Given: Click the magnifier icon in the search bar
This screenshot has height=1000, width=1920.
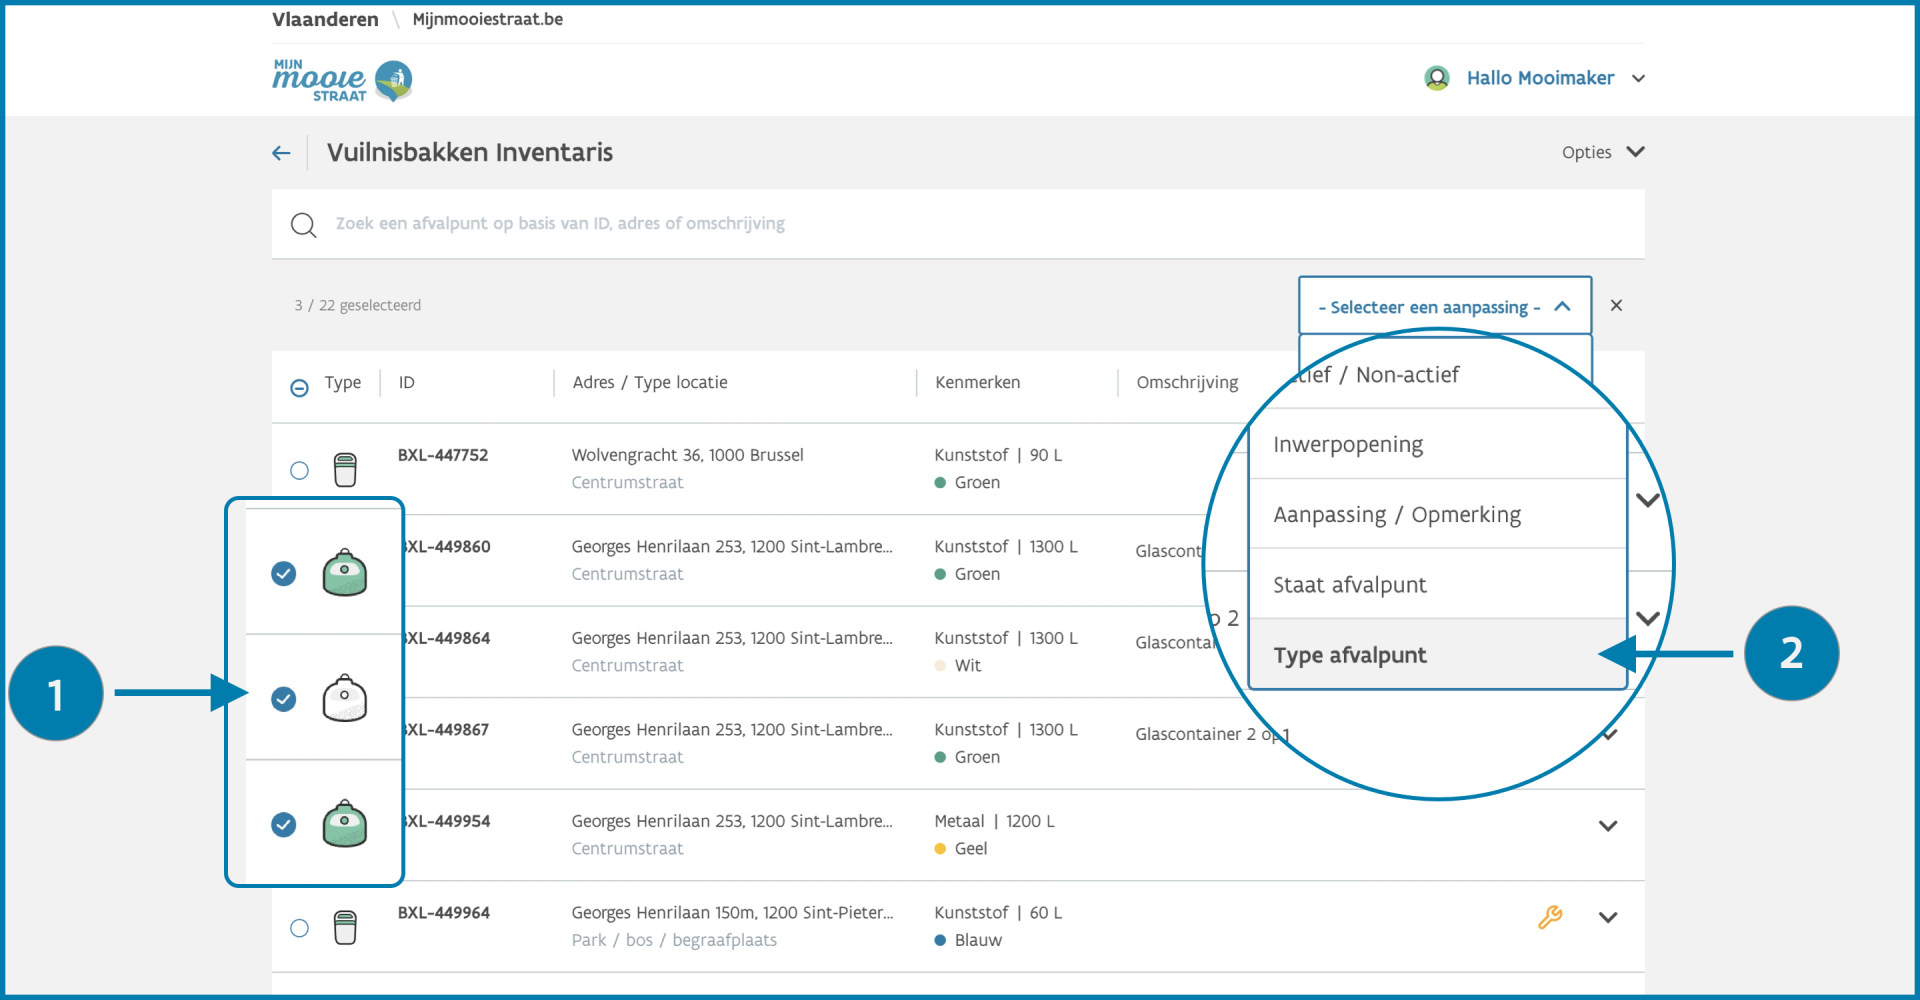Looking at the screenshot, I should [x=303, y=225].
